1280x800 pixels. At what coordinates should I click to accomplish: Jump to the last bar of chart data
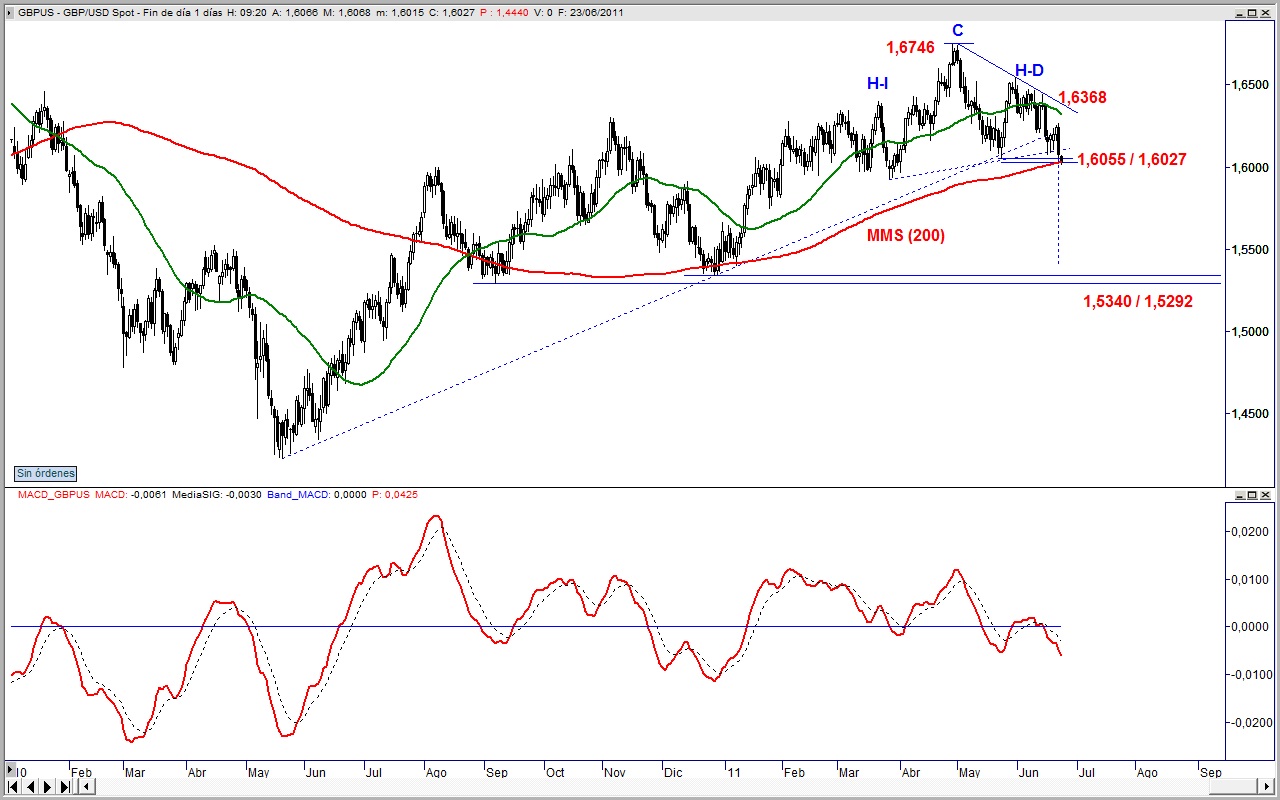[x=64, y=786]
